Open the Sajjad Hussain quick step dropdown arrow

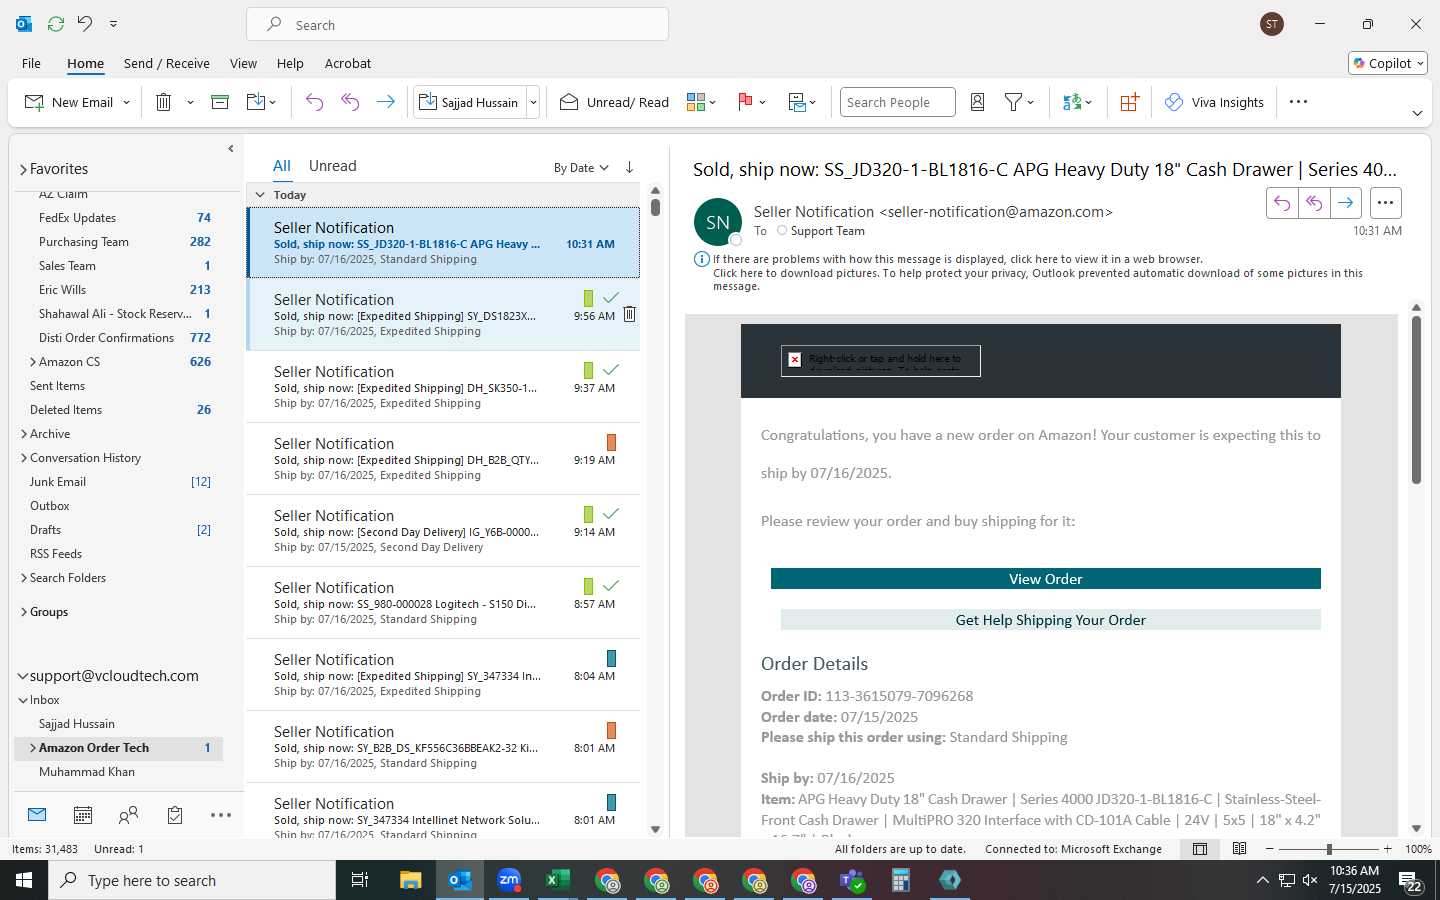(x=533, y=102)
